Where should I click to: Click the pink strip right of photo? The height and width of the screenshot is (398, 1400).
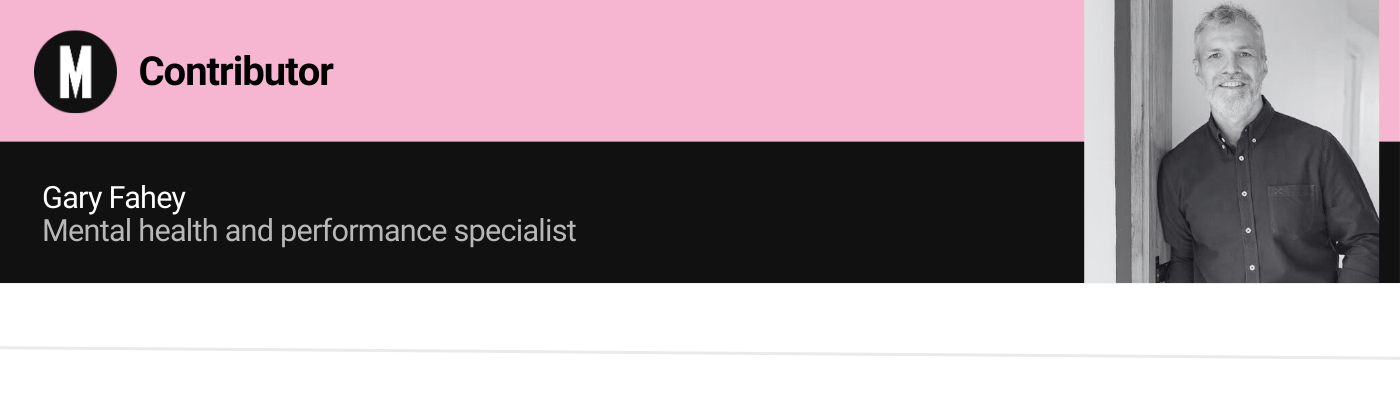(x=1389, y=70)
